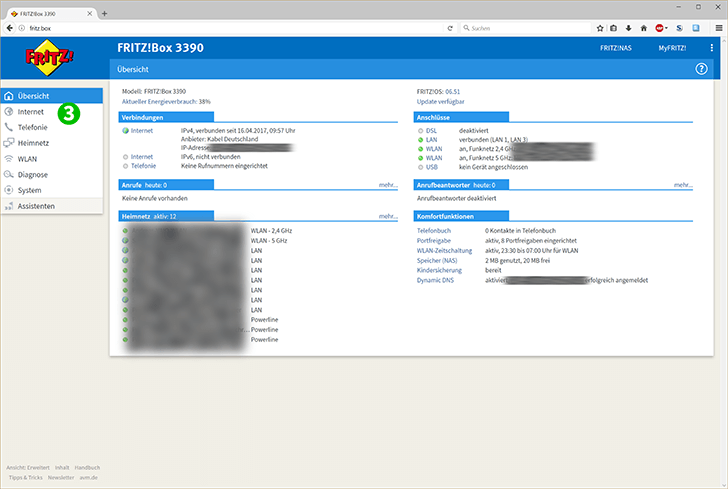Click Ansicht: Erweitert footer link

(28, 468)
